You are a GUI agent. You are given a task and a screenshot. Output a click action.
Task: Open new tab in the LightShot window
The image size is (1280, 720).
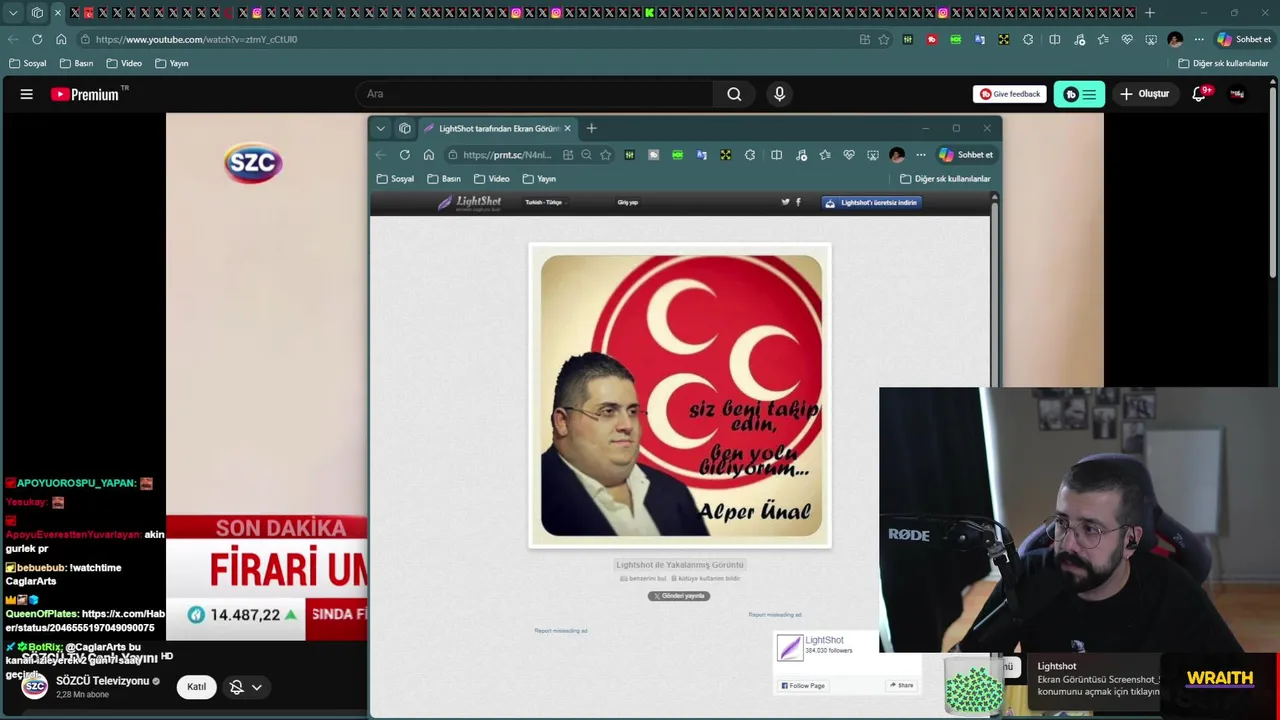click(591, 128)
